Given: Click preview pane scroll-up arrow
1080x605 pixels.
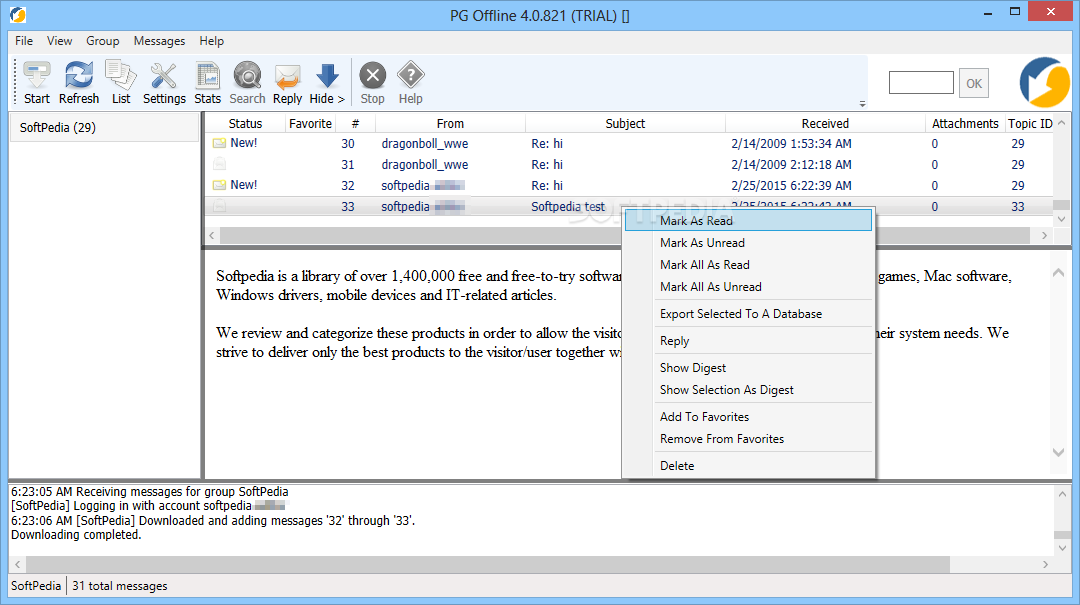Looking at the screenshot, I should point(1059,273).
